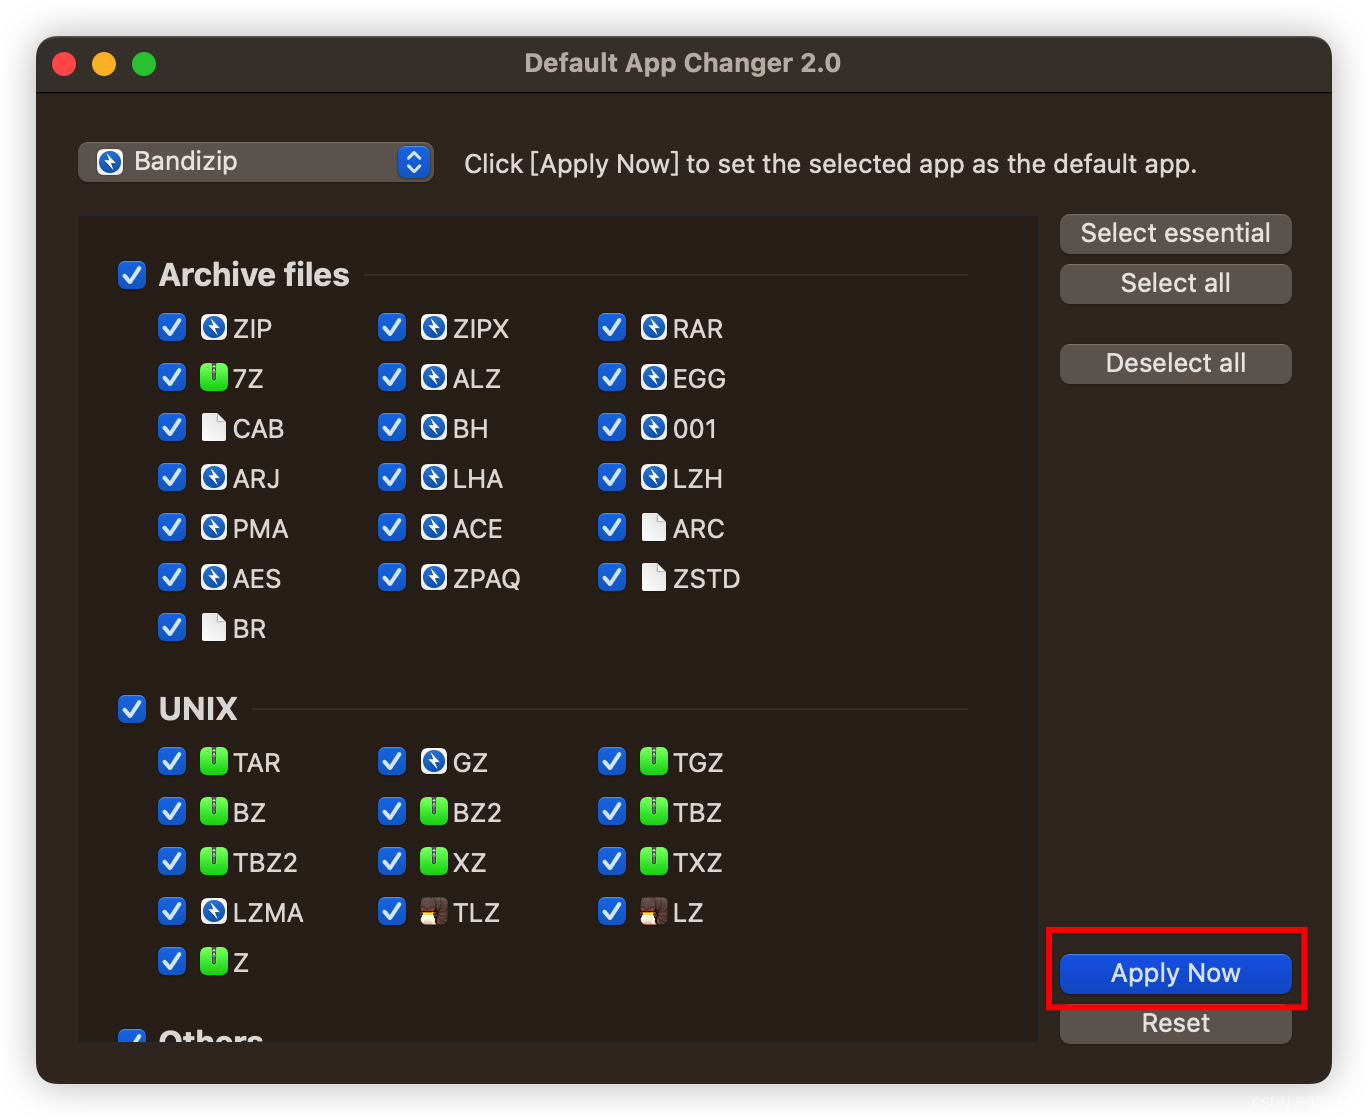Click the blank file icon beside BR
Screen dimensions: 1368x1120
click(214, 628)
